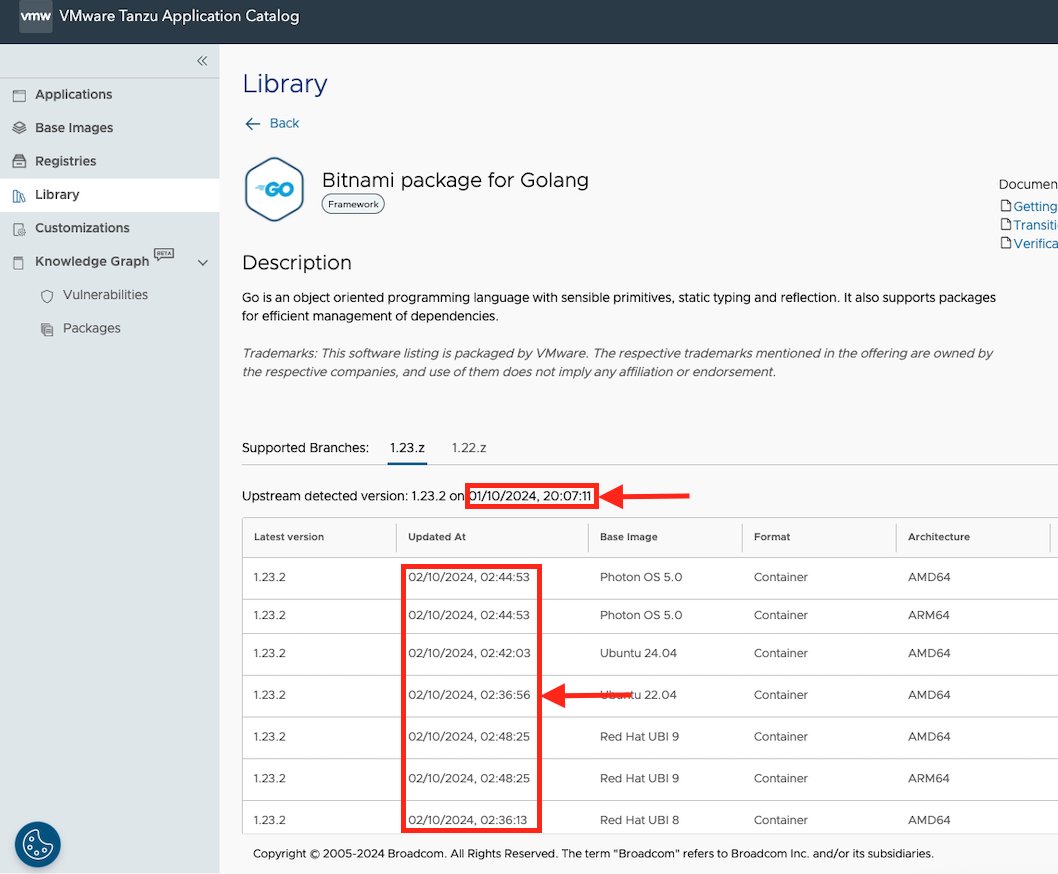The image size is (1058, 874).
Task: Click the Ubuntu 22.04 cell
Action: click(x=638, y=694)
